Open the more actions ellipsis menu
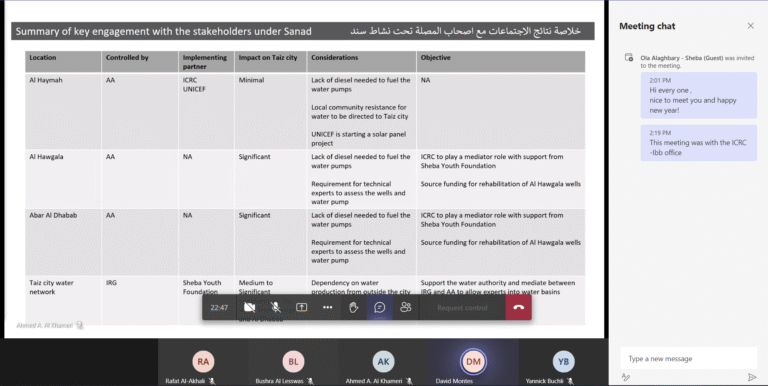The image size is (768, 386). [x=328, y=308]
